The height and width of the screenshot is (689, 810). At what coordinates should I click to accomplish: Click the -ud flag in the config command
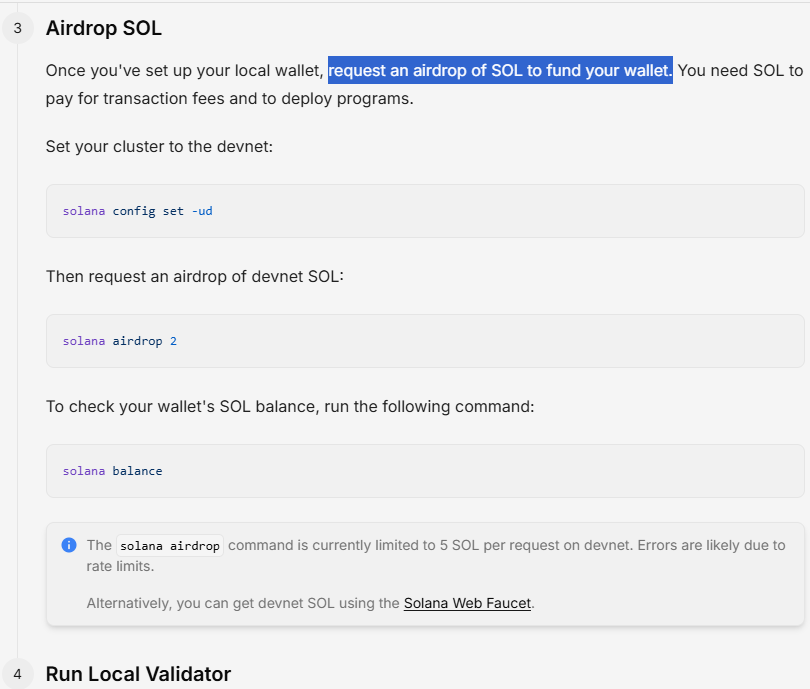click(x=202, y=211)
